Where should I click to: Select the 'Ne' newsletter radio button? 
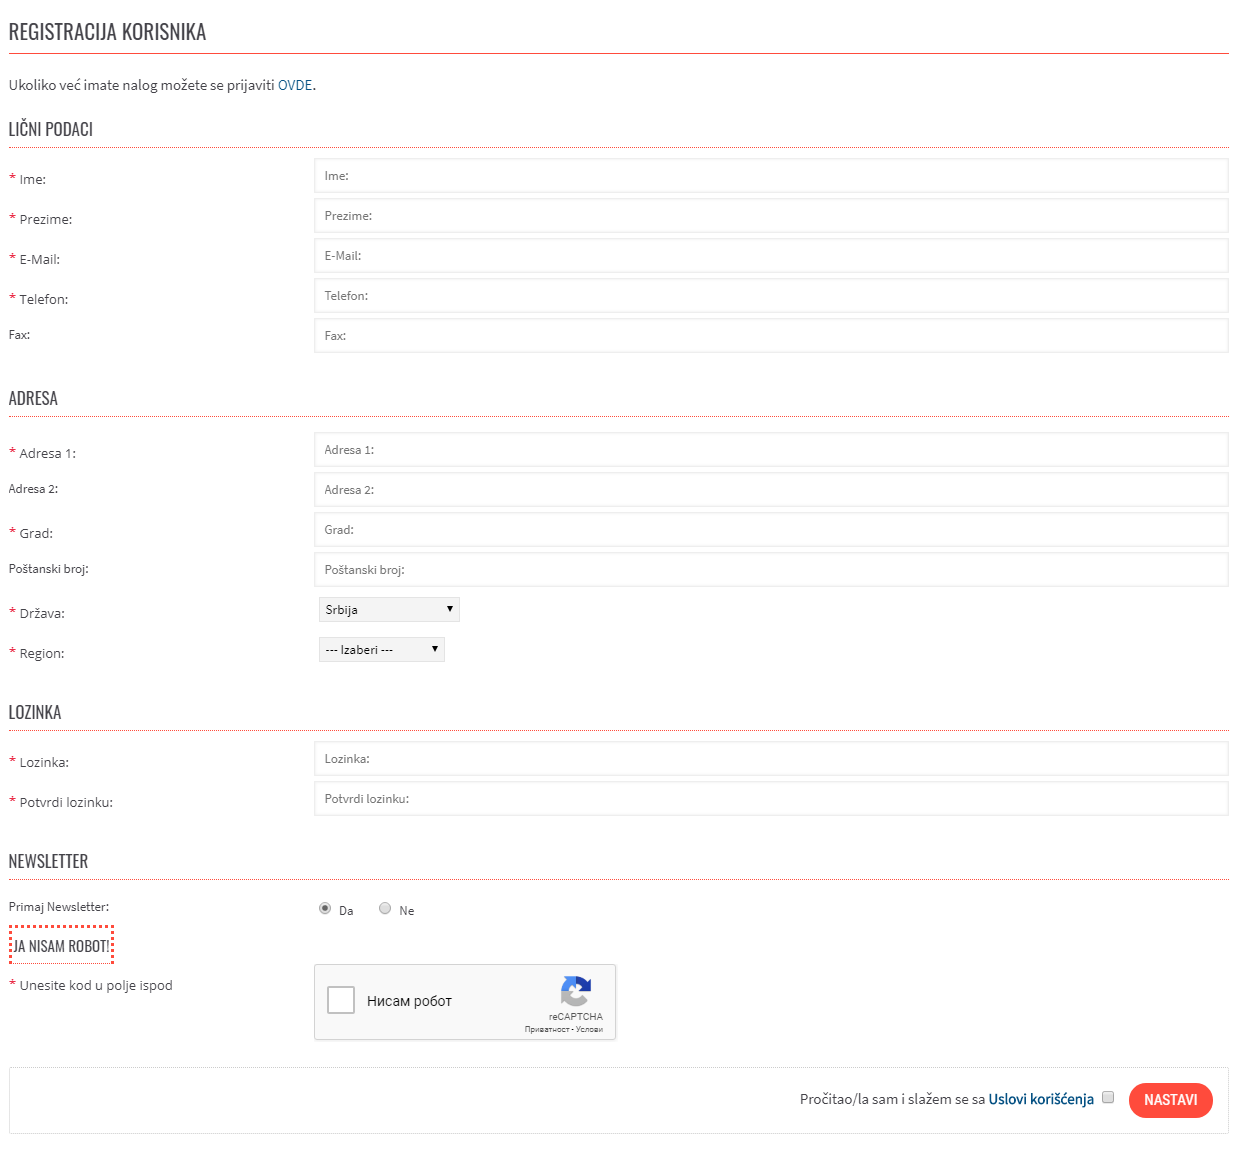(385, 909)
